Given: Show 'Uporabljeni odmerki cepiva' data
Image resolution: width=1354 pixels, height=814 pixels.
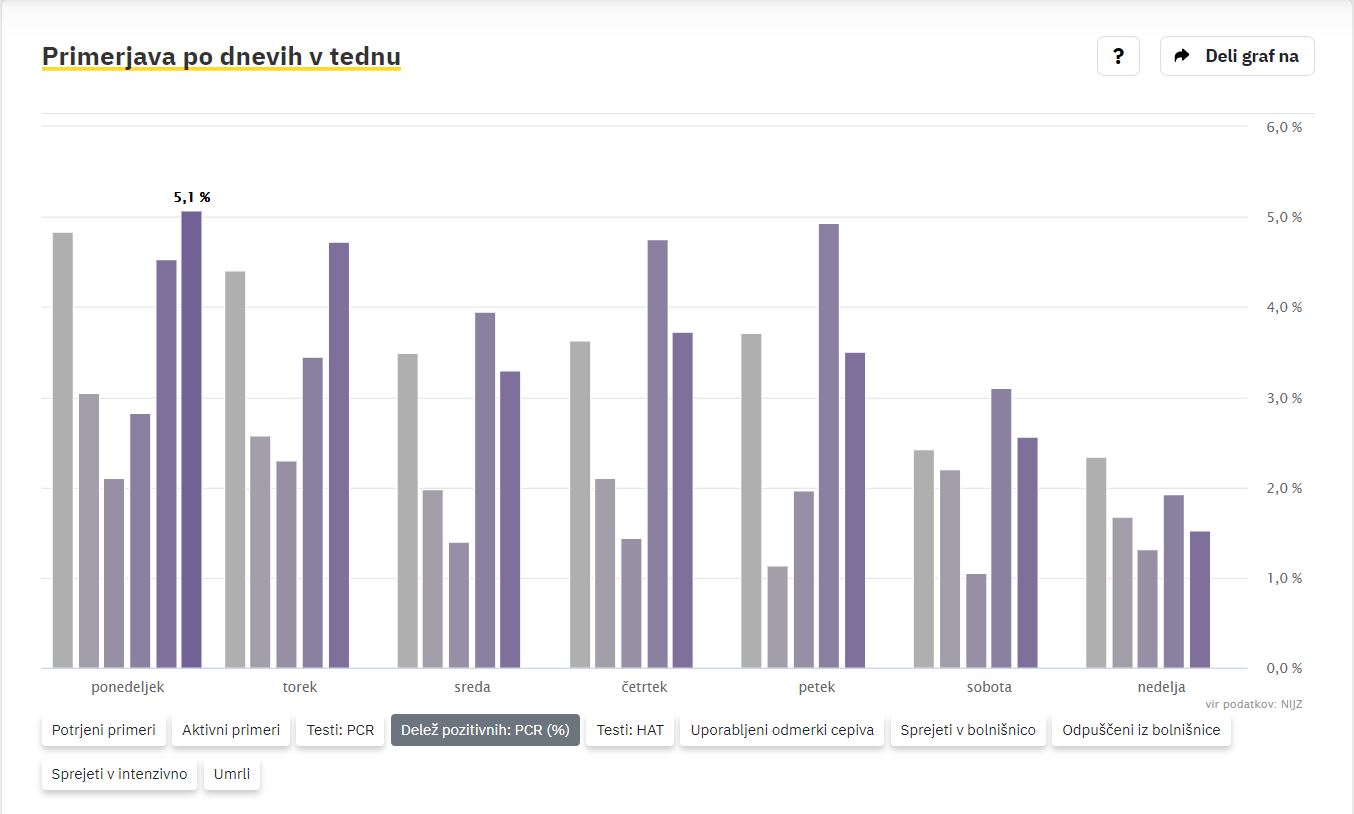Looking at the screenshot, I should pos(782,730).
